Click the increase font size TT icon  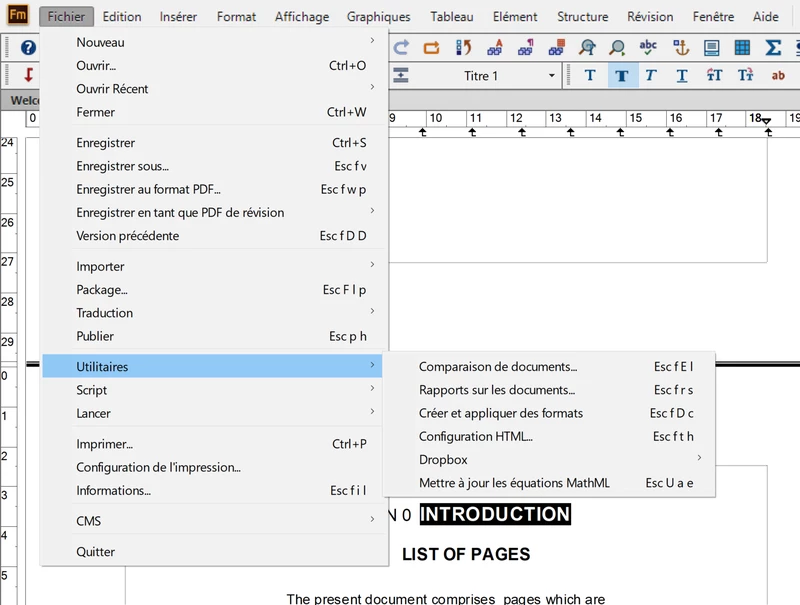714,75
